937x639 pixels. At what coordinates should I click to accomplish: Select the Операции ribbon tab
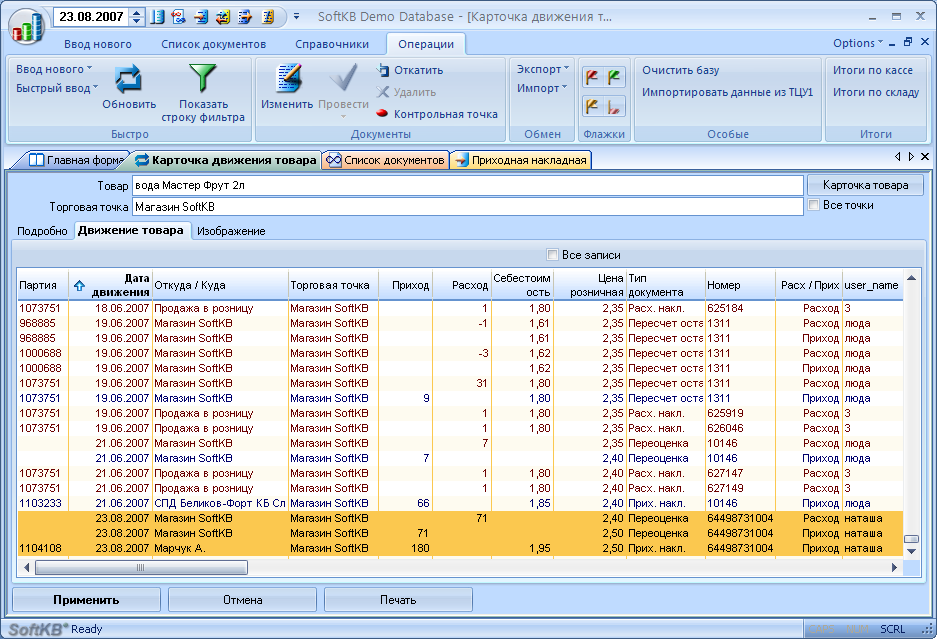pos(426,44)
